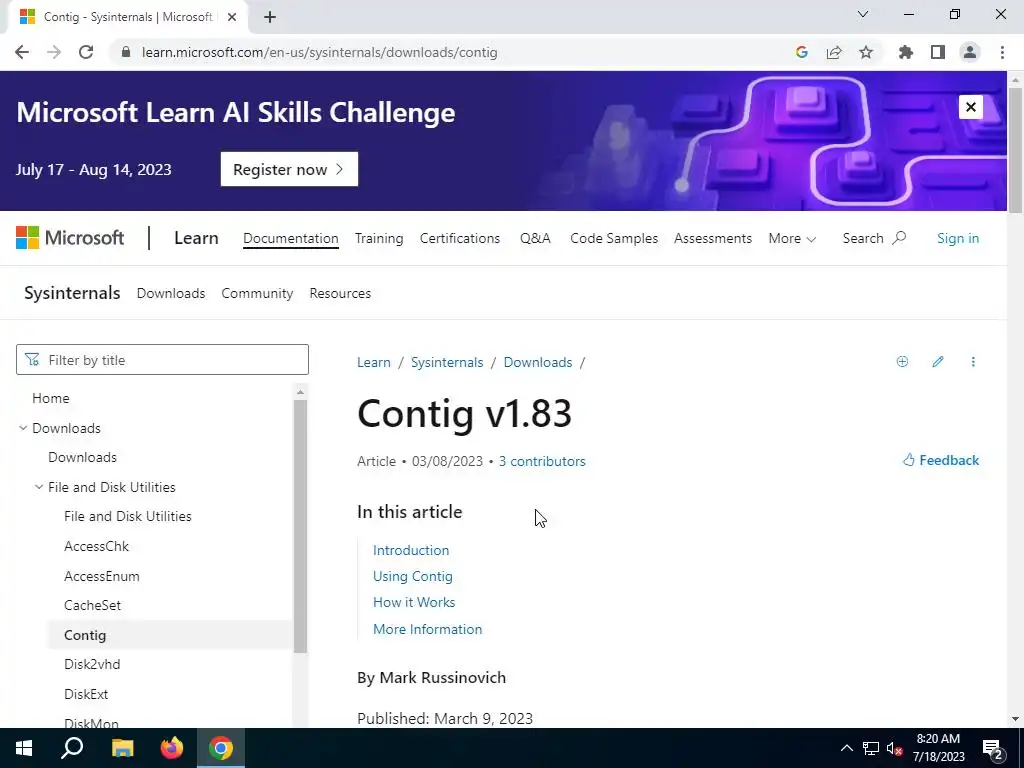Jump to the More Information section
Viewport: 1024px width, 768px height.
click(x=428, y=629)
